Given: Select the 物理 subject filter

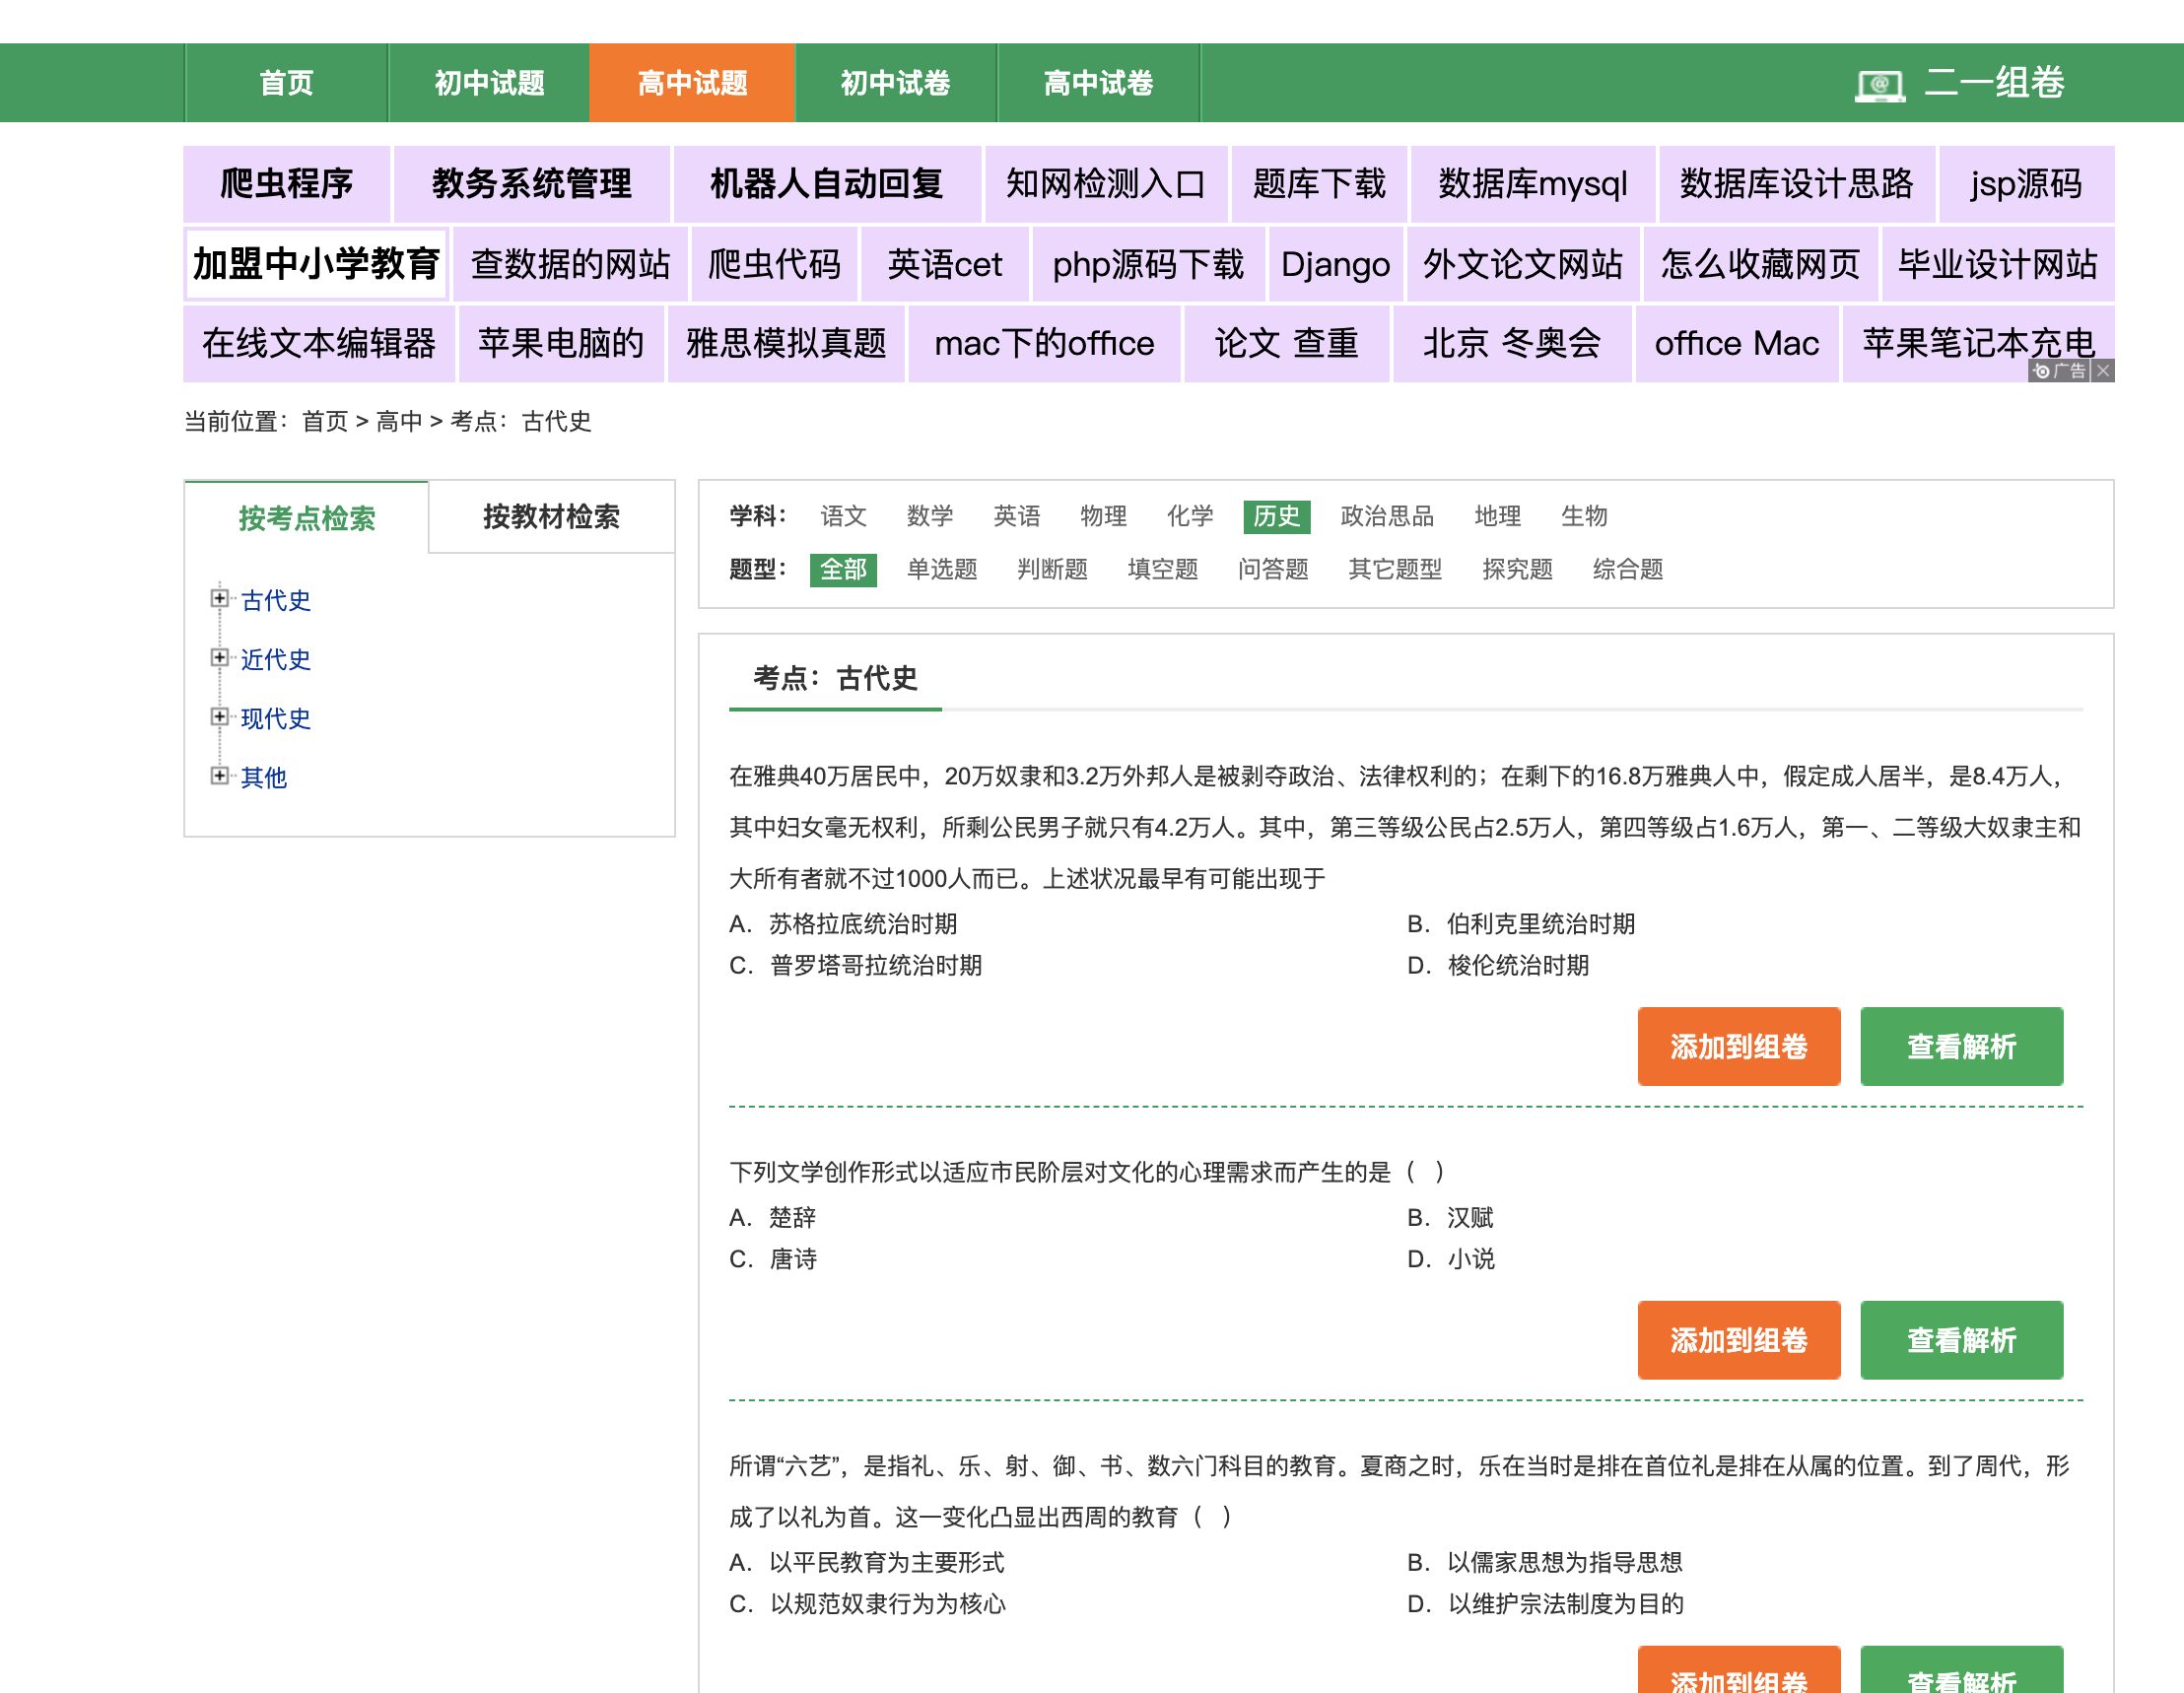Looking at the screenshot, I should pos(1103,516).
